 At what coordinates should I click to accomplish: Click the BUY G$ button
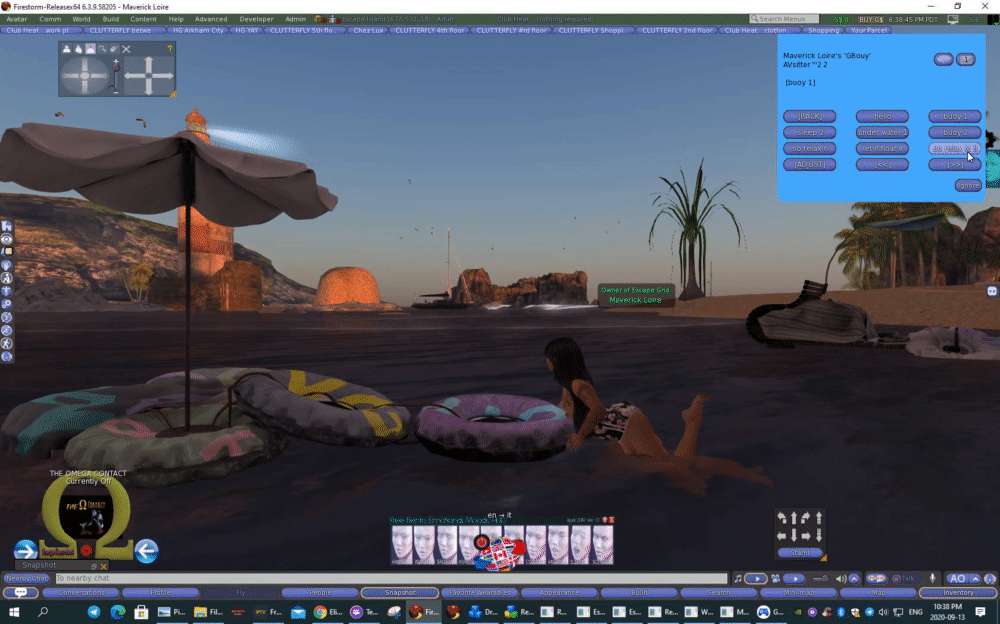coord(871,19)
